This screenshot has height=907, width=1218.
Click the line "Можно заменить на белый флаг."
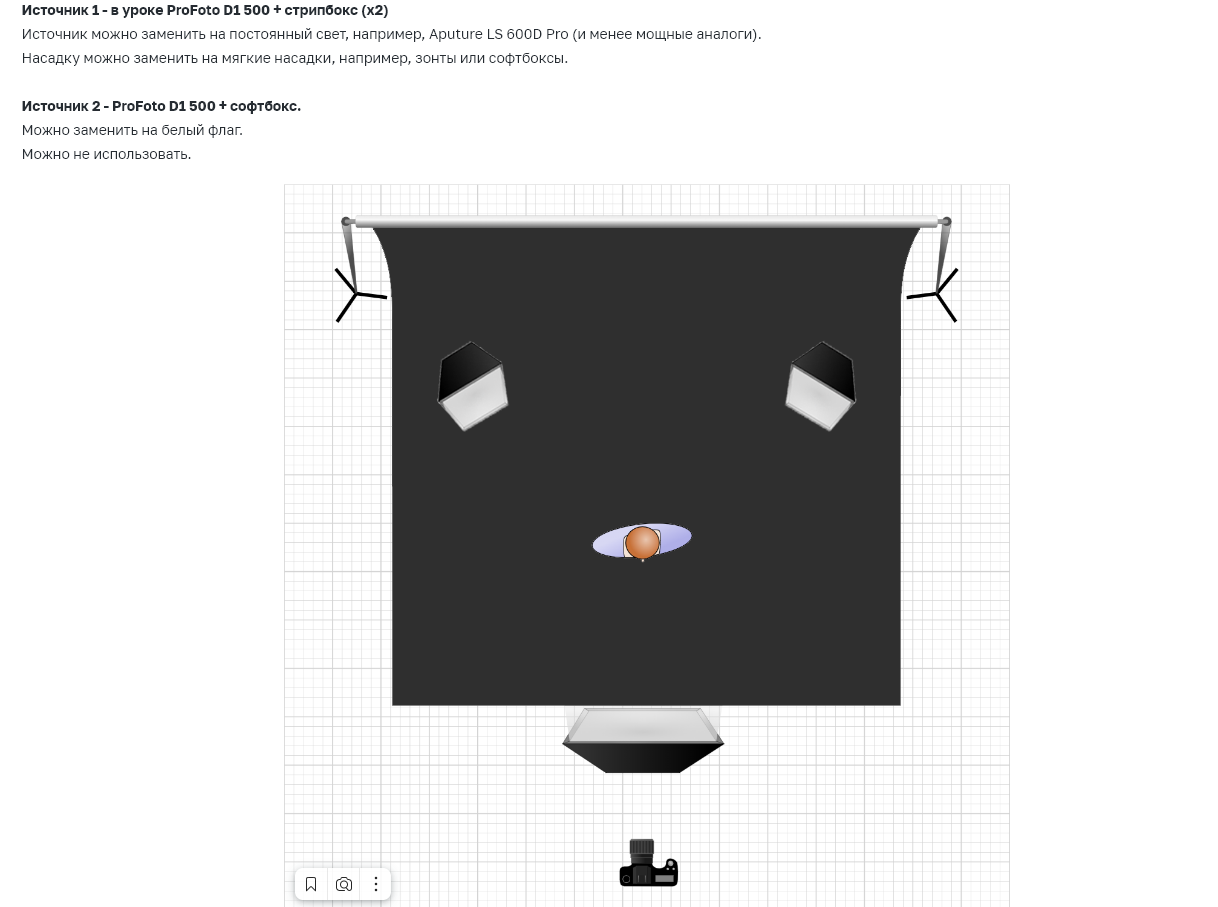pos(132,130)
